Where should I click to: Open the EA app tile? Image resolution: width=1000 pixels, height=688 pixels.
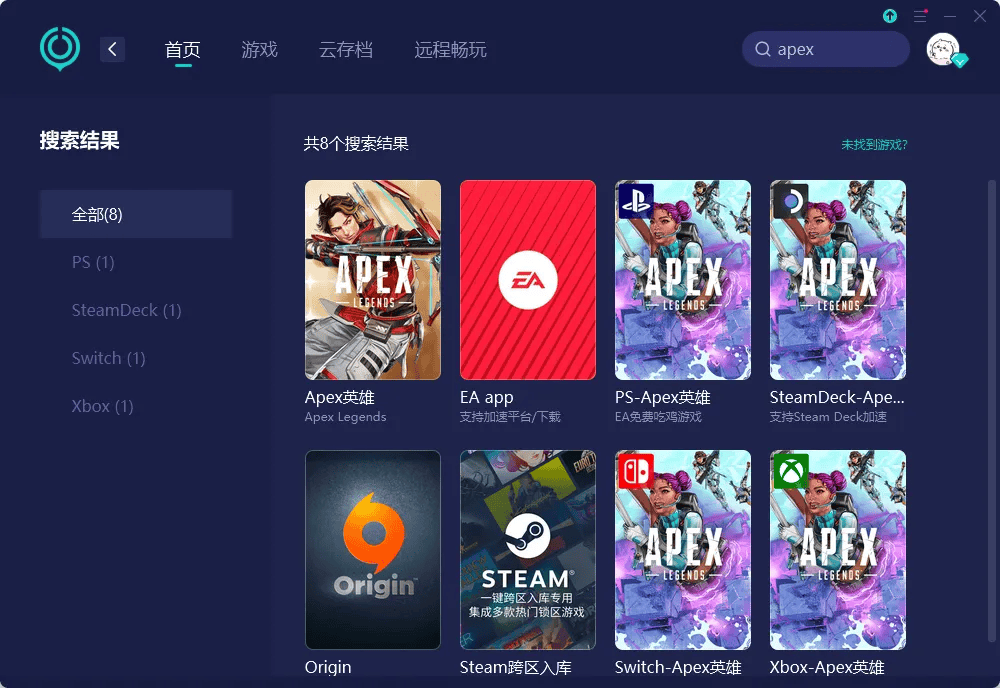pos(527,279)
